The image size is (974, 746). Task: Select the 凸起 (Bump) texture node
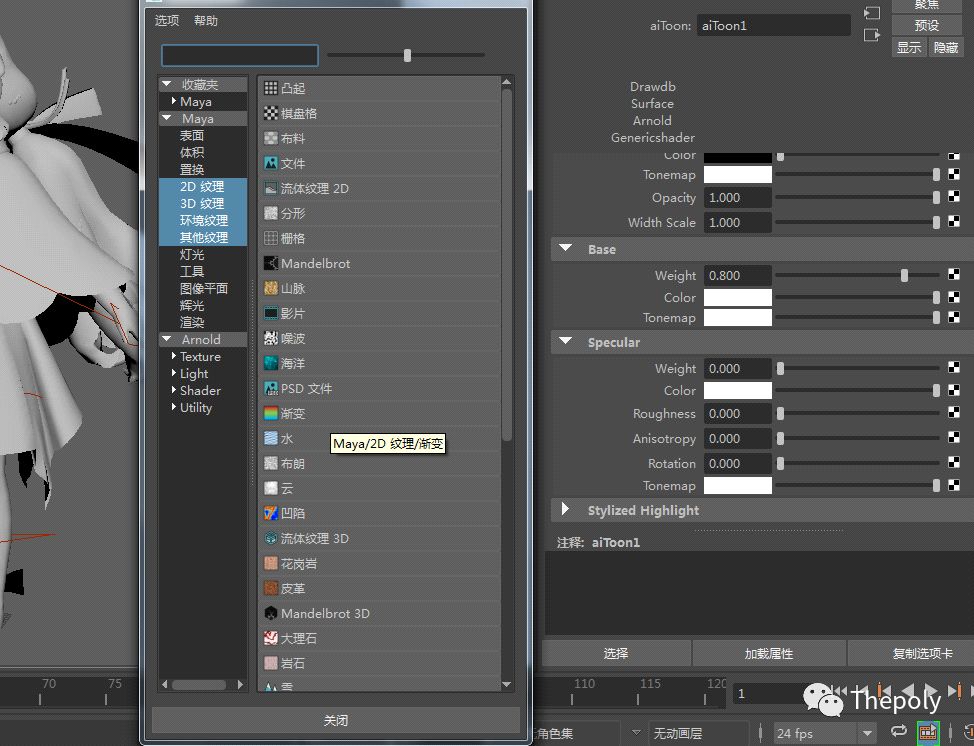pyautogui.click(x=380, y=88)
